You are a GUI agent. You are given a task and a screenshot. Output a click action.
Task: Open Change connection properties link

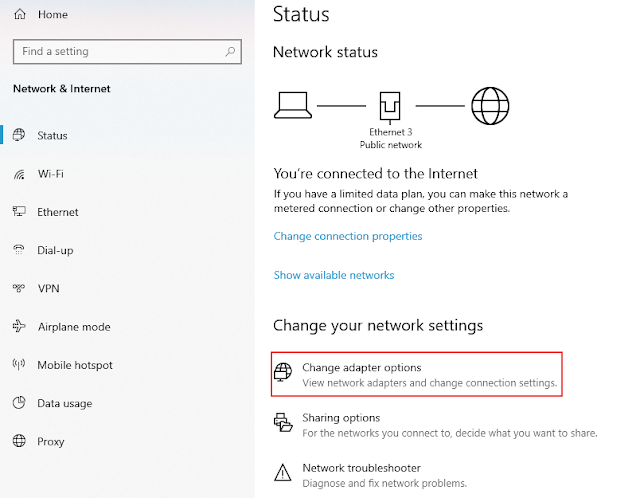point(347,236)
